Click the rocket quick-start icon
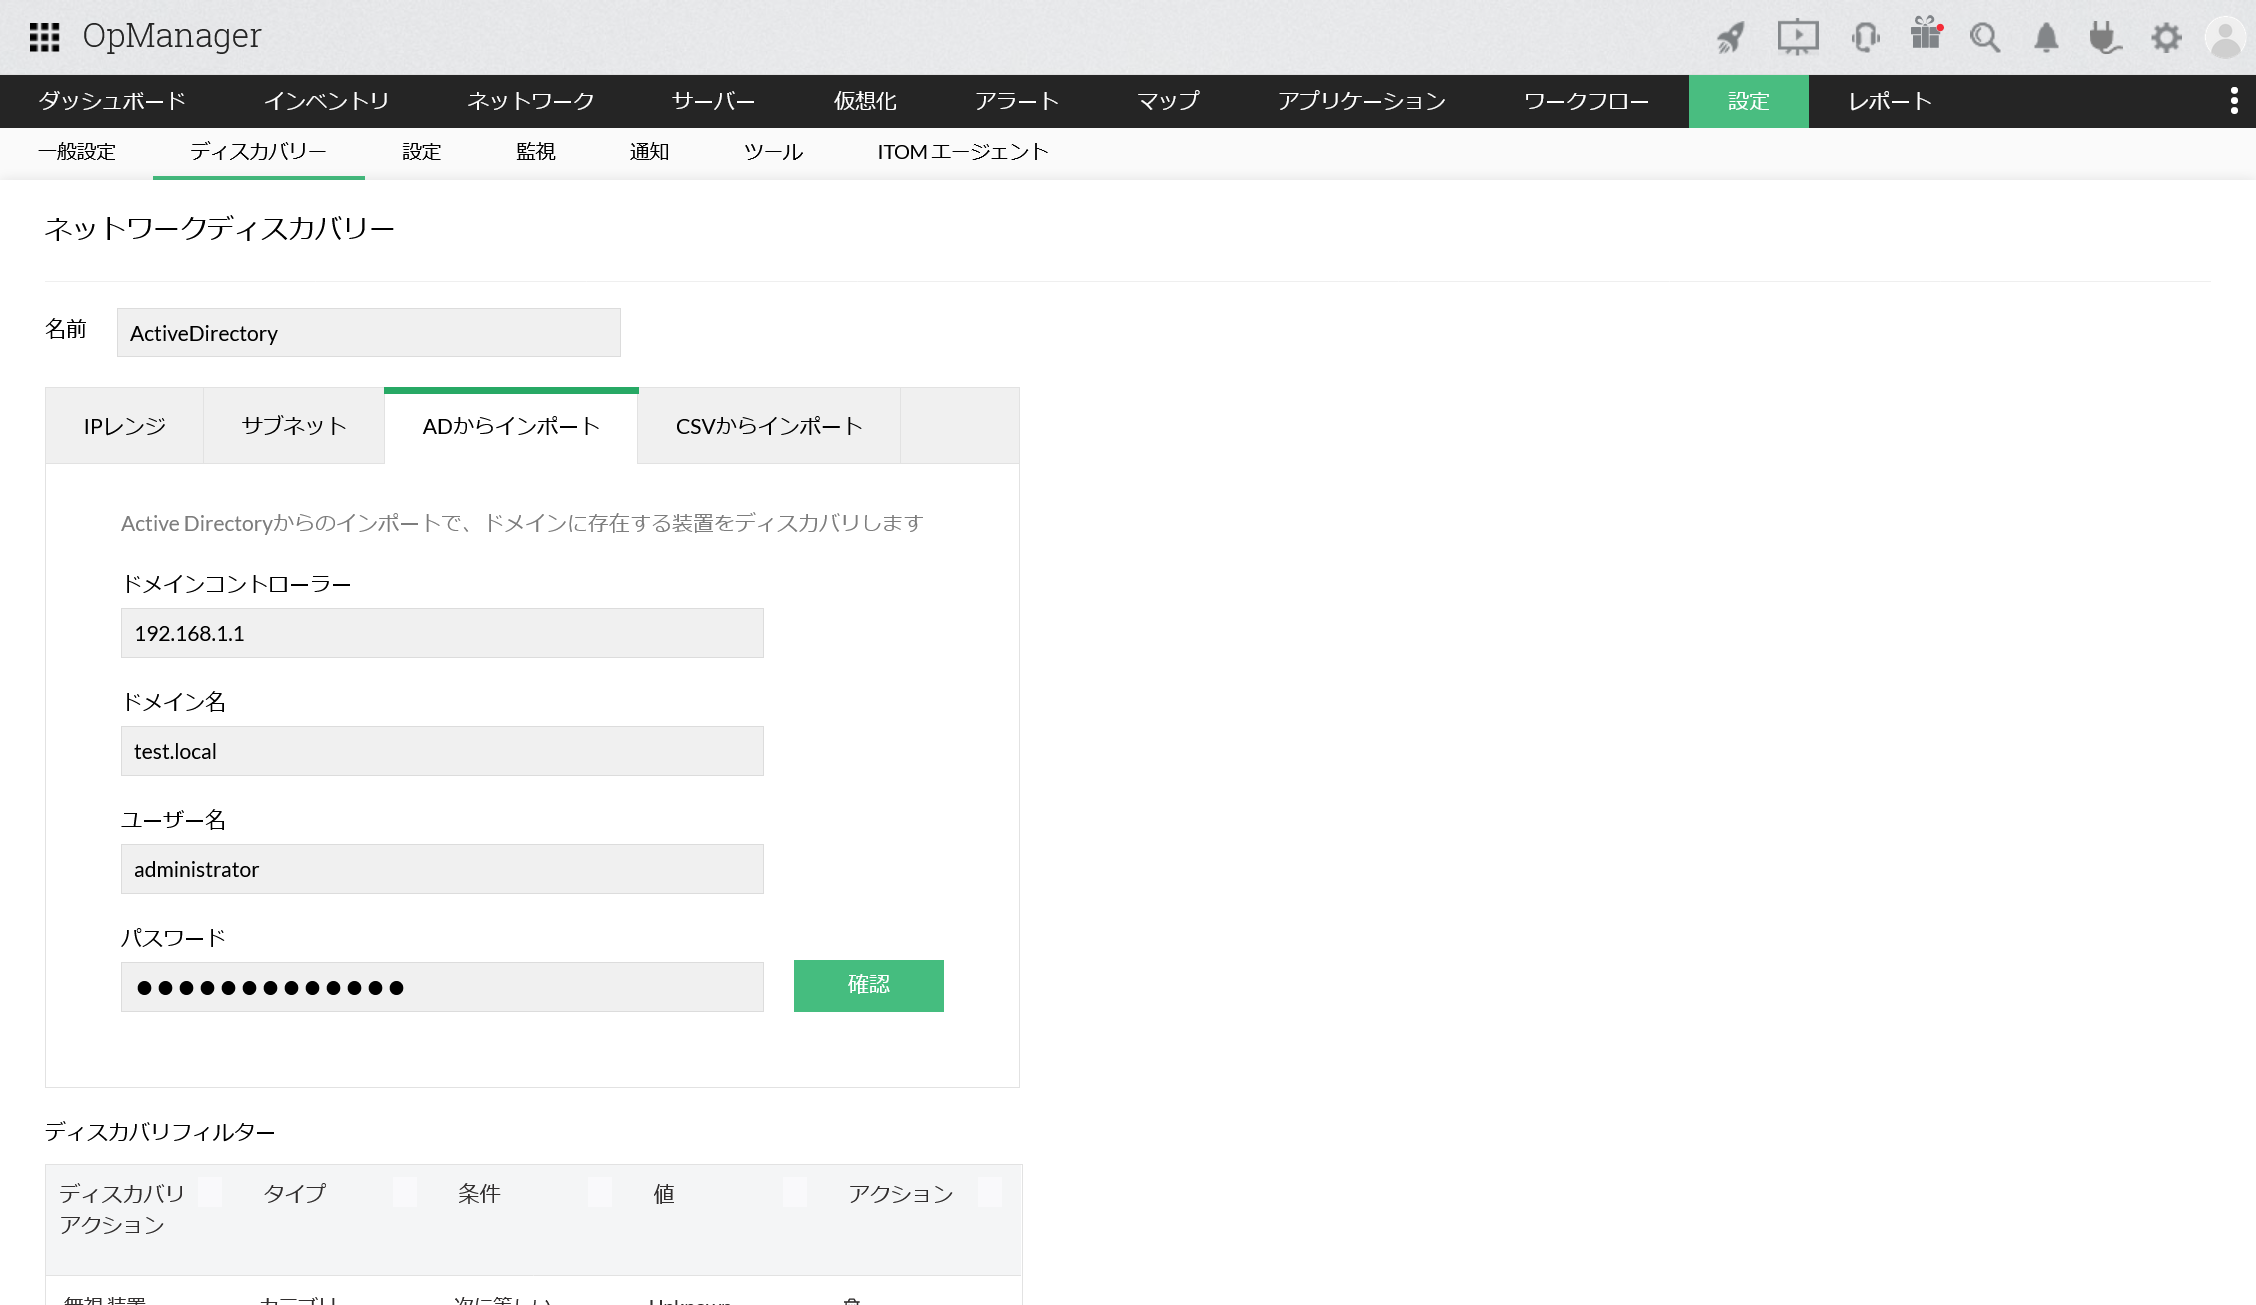The height and width of the screenshot is (1305, 2256). pyautogui.click(x=1731, y=37)
